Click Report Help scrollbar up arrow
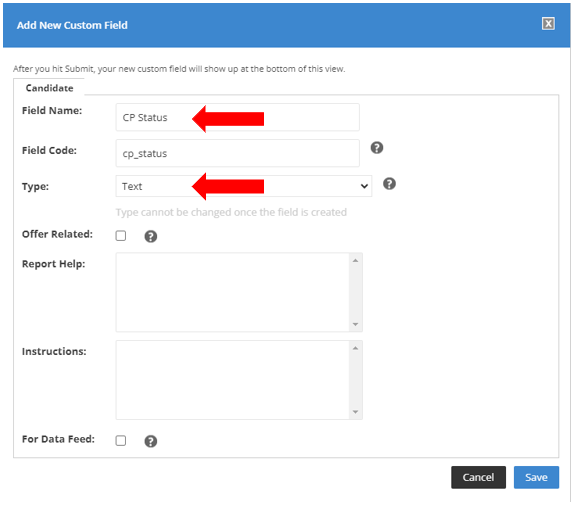 355,260
